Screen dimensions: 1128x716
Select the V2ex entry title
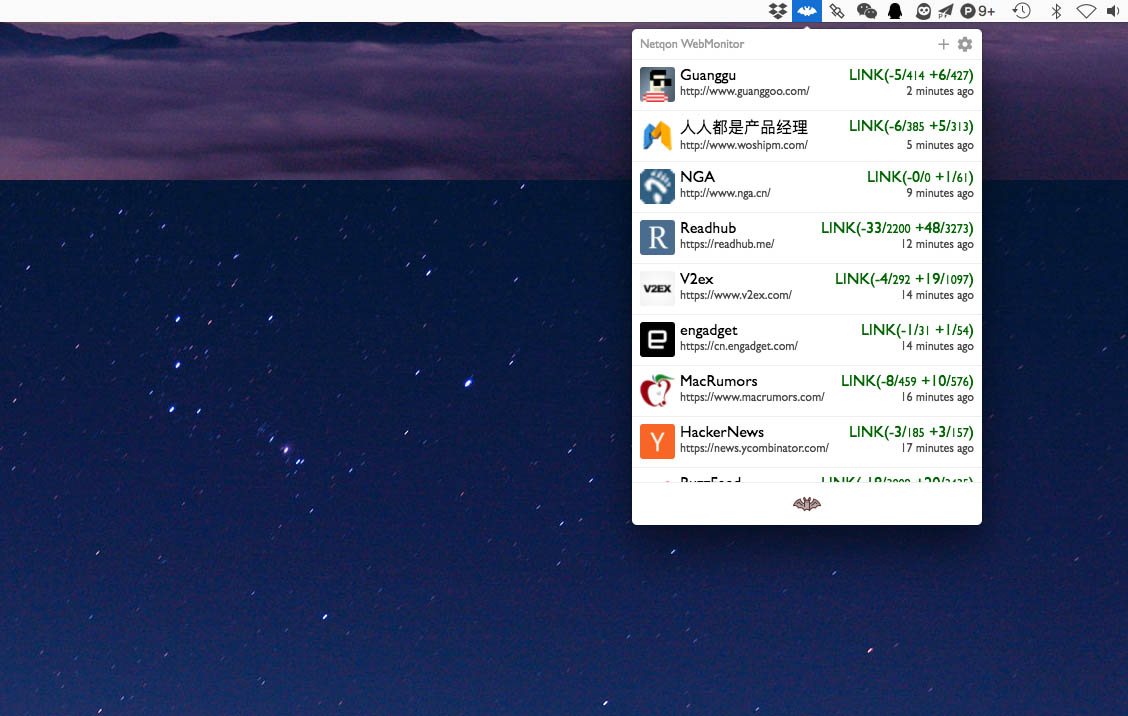(696, 279)
